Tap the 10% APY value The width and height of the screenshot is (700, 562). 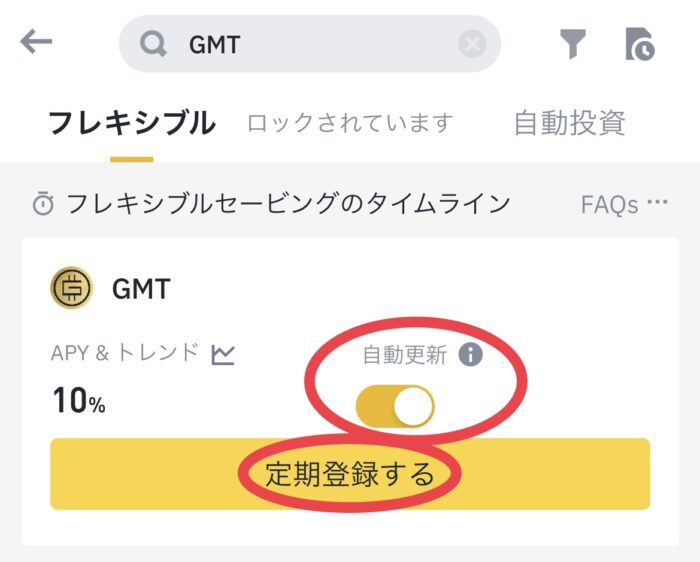(x=78, y=402)
